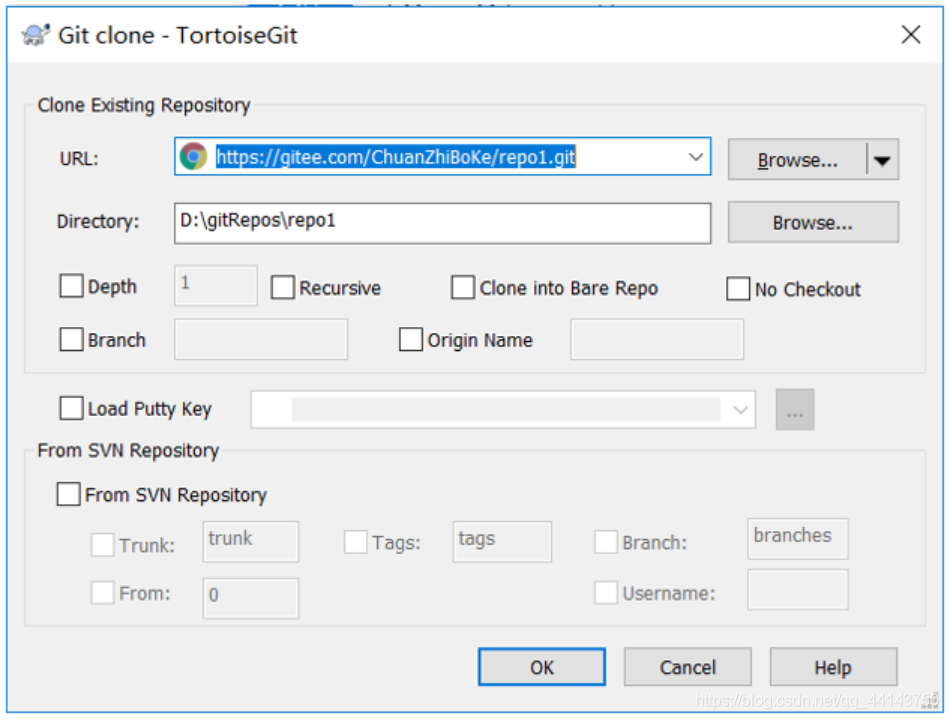Click the Cancel button
This screenshot has width=949, height=719.
coord(688,667)
